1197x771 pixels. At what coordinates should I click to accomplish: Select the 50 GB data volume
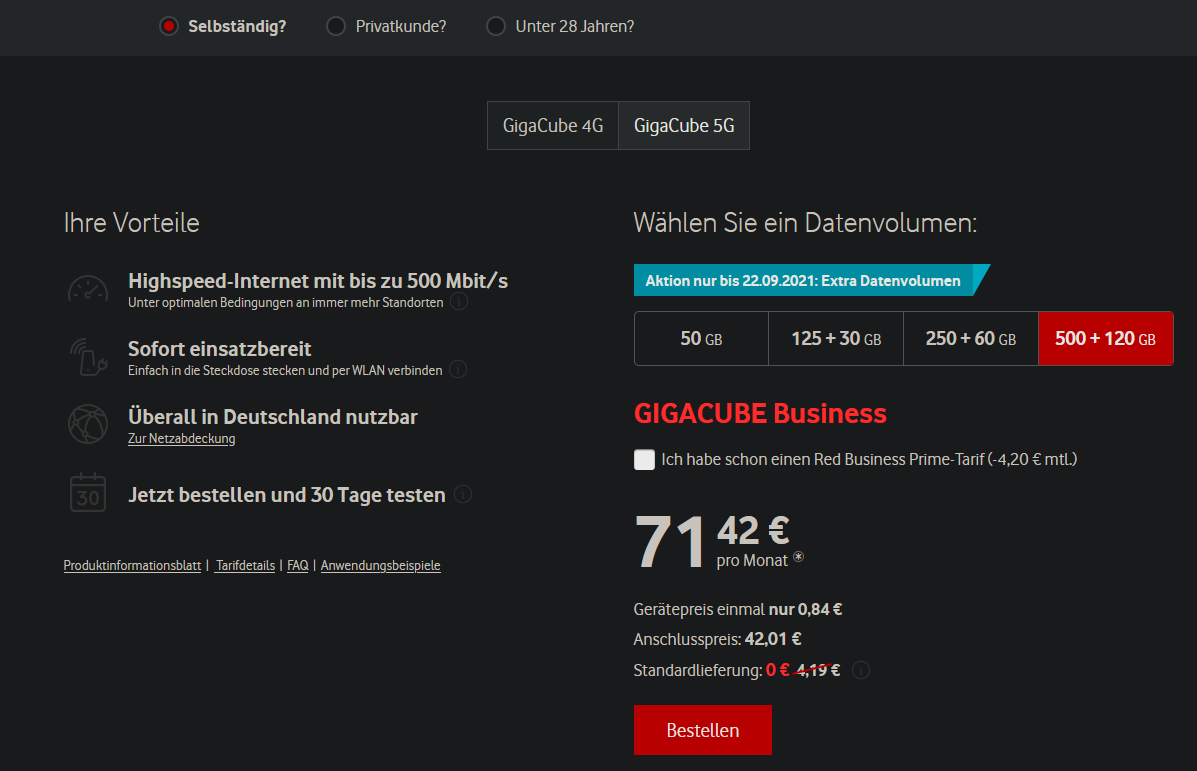pyautogui.click(x=701, y=338)
